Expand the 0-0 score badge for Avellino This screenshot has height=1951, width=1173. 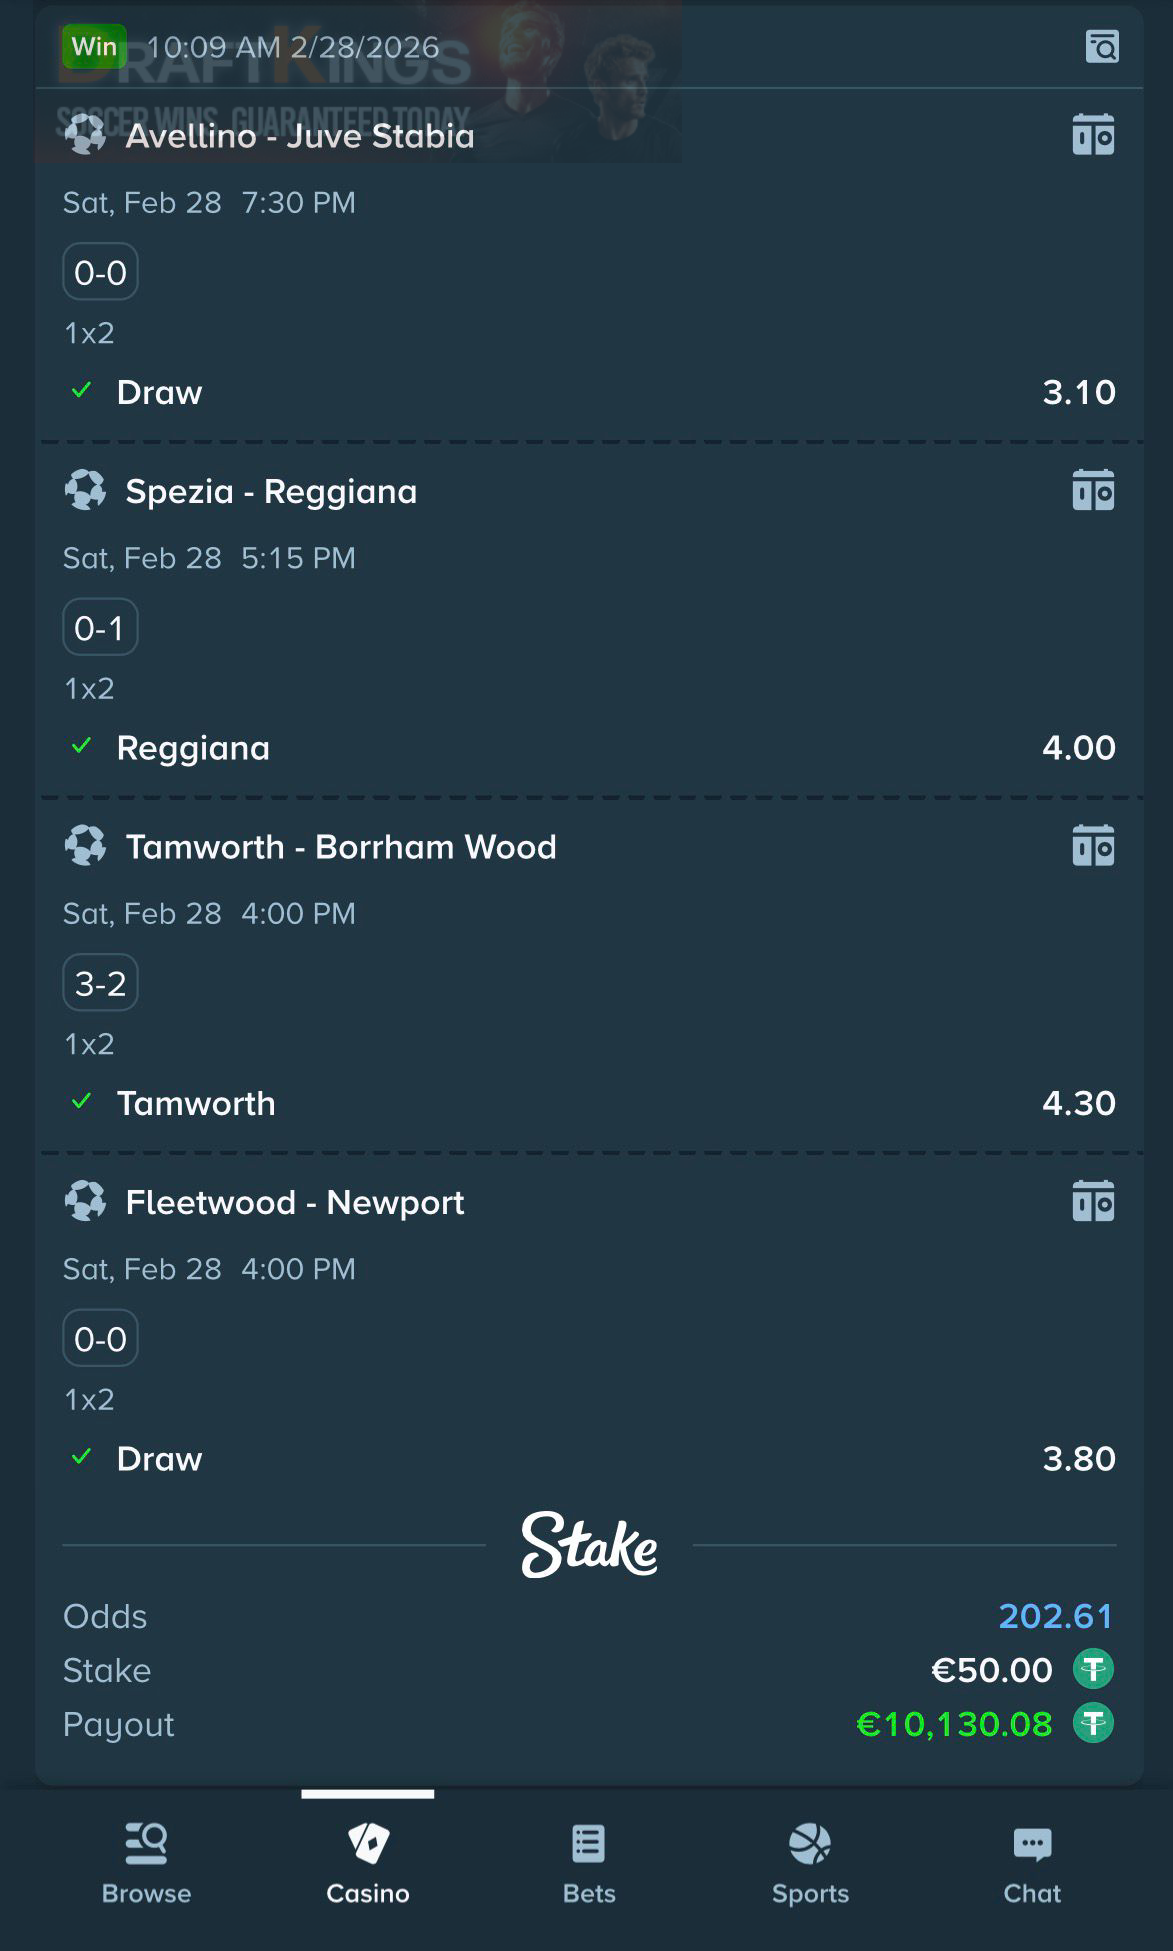pyautogui.click(x=100, y=271)
